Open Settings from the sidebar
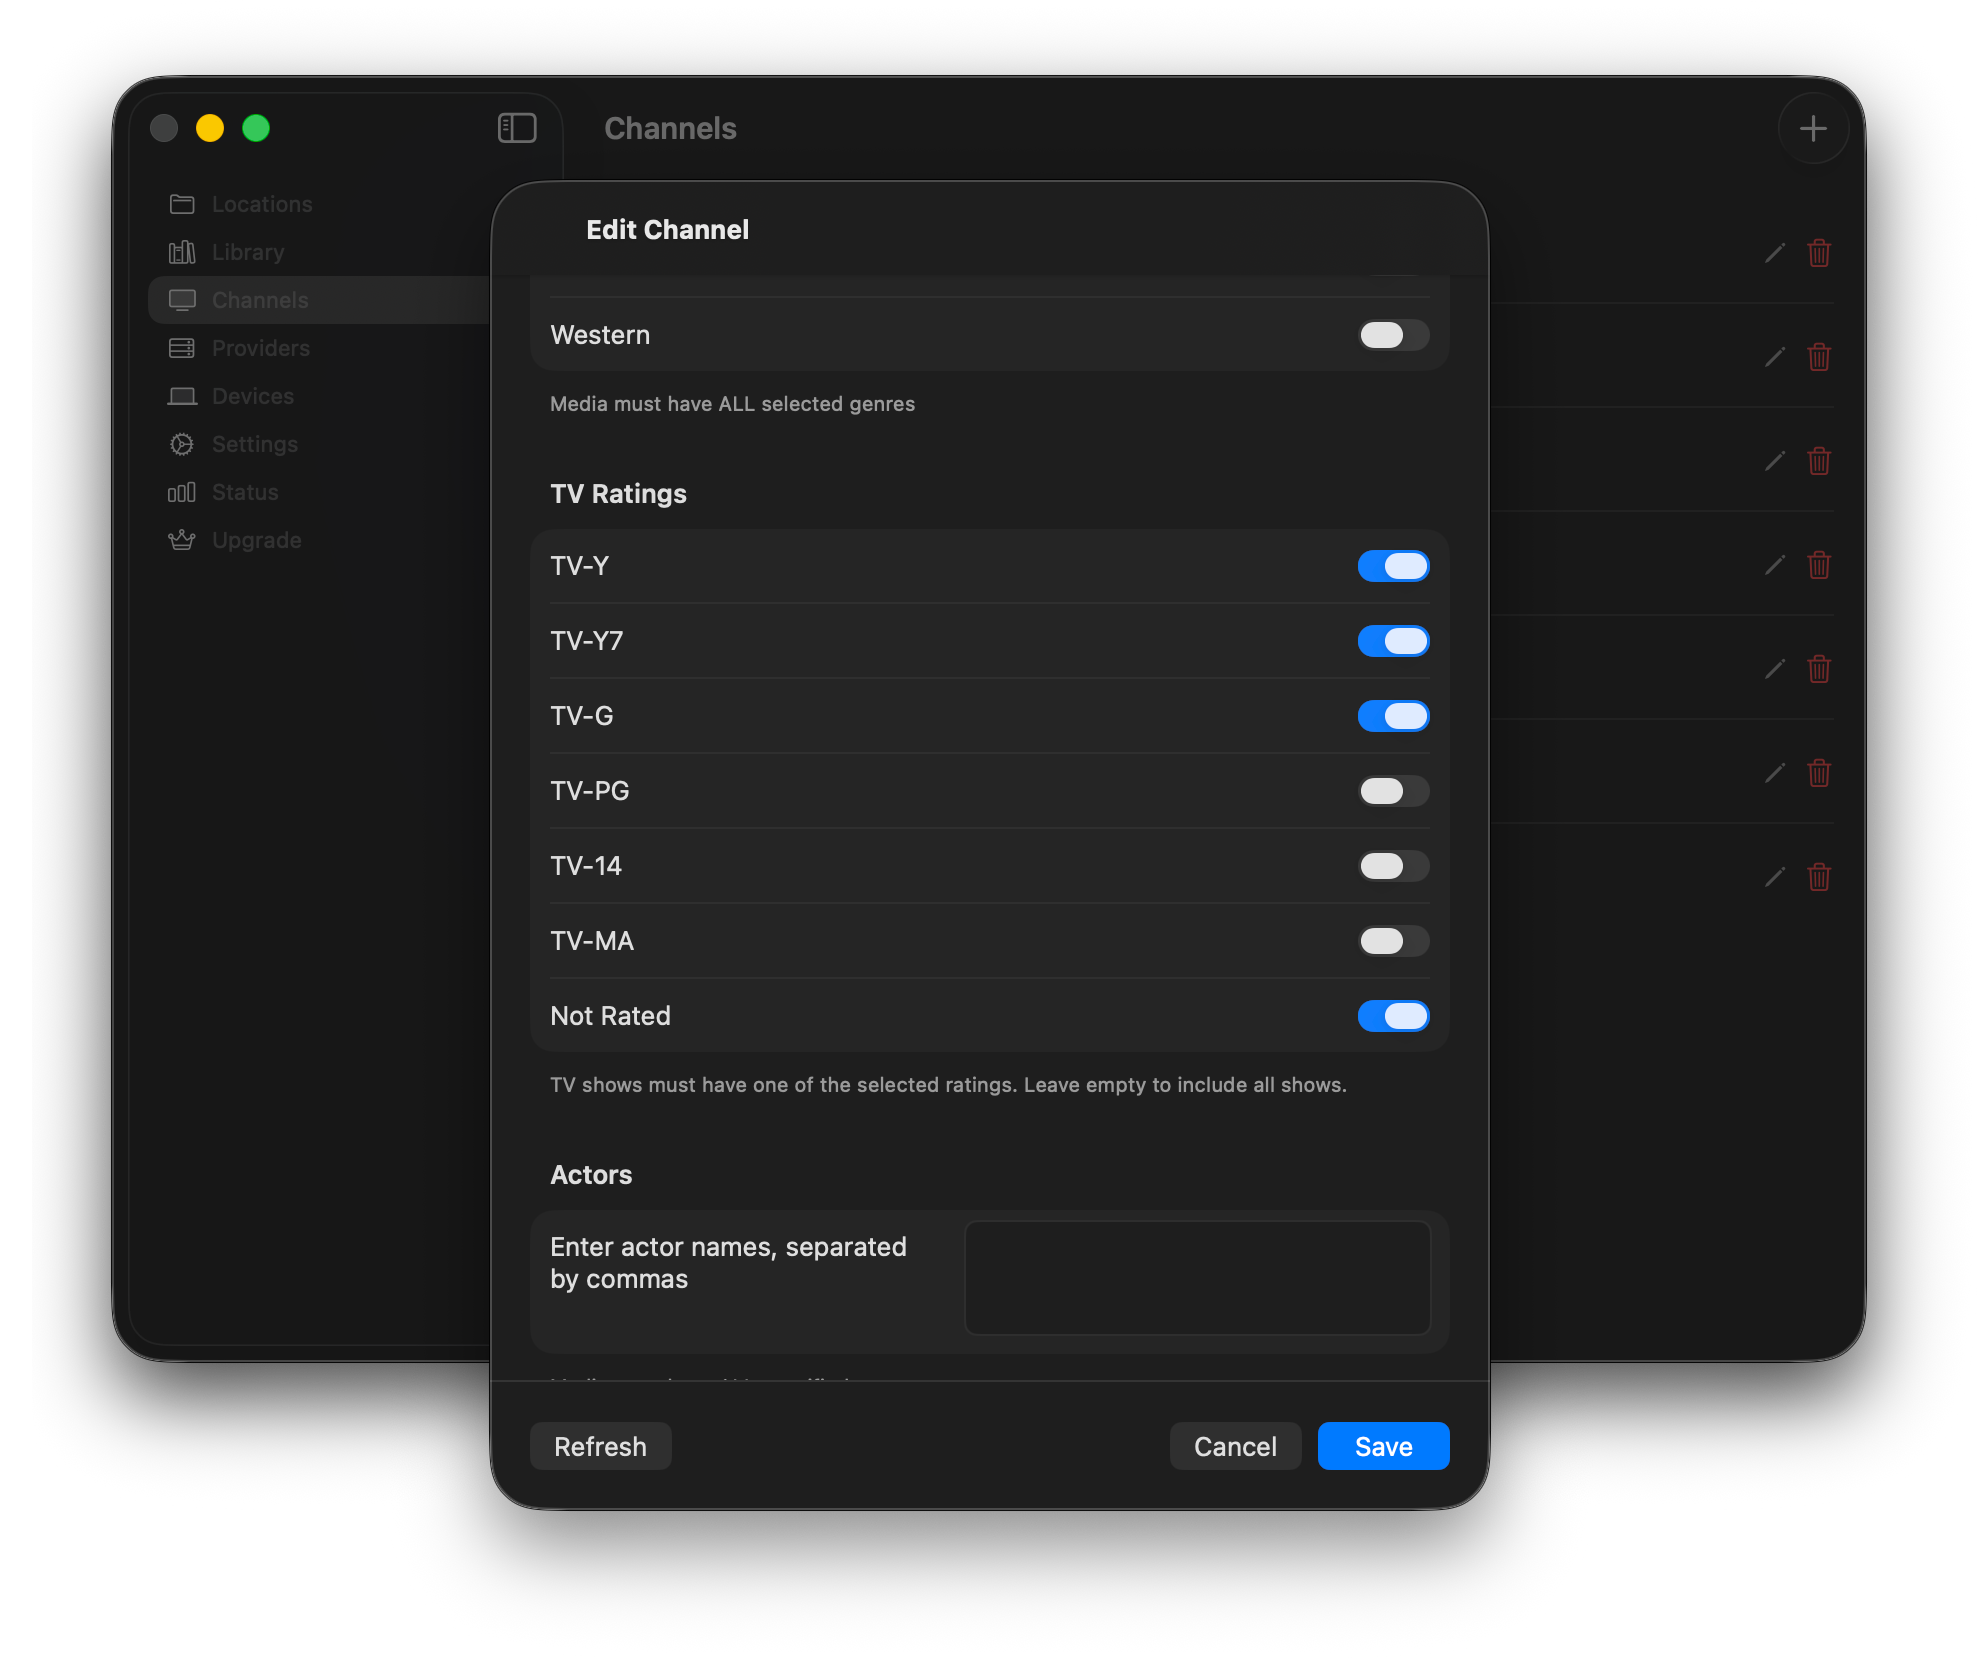 point(254,444)
